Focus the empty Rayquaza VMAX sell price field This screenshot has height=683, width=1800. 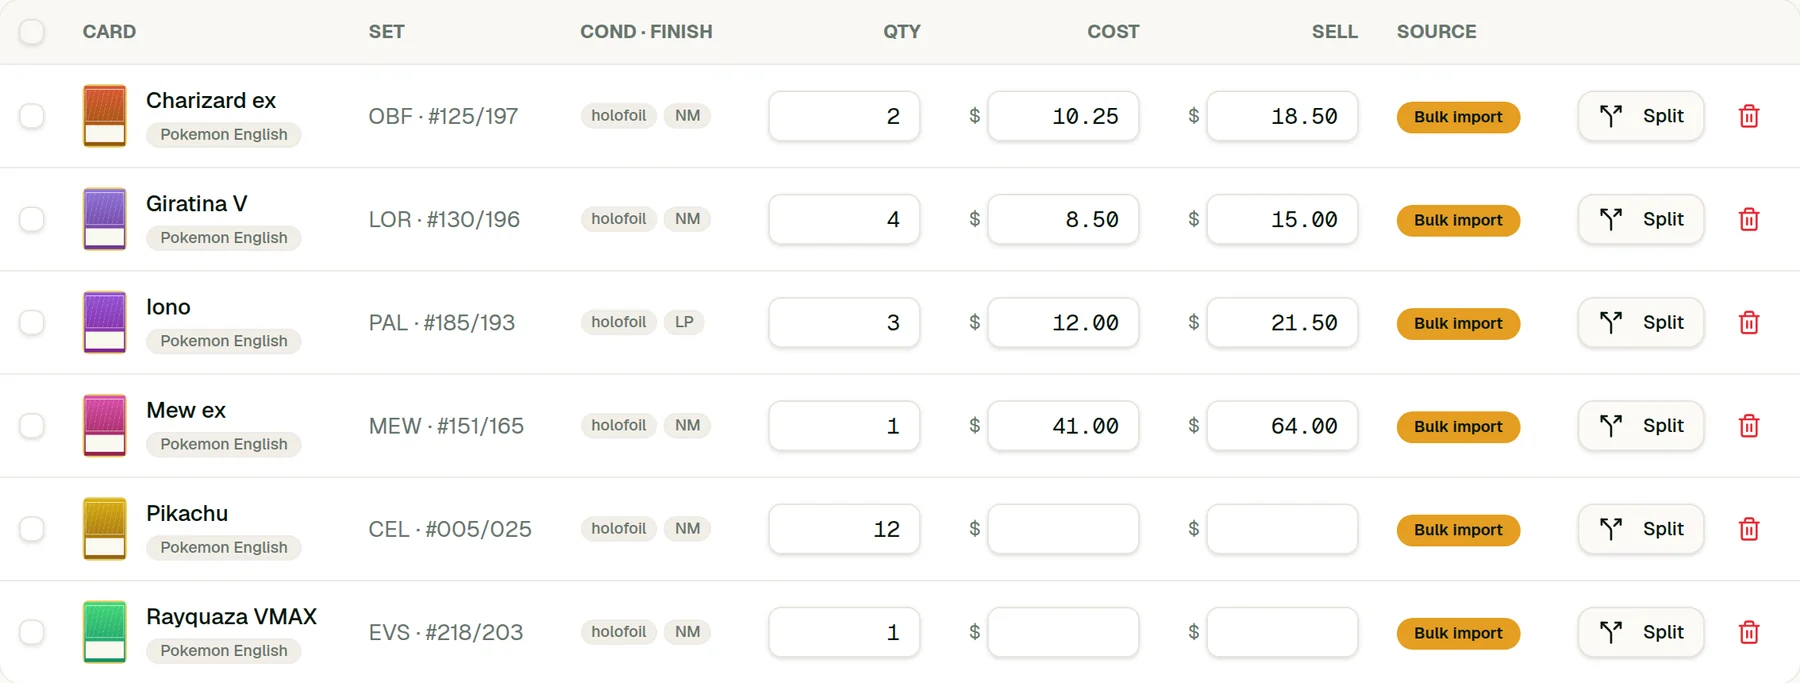(x=1282, y=632)
